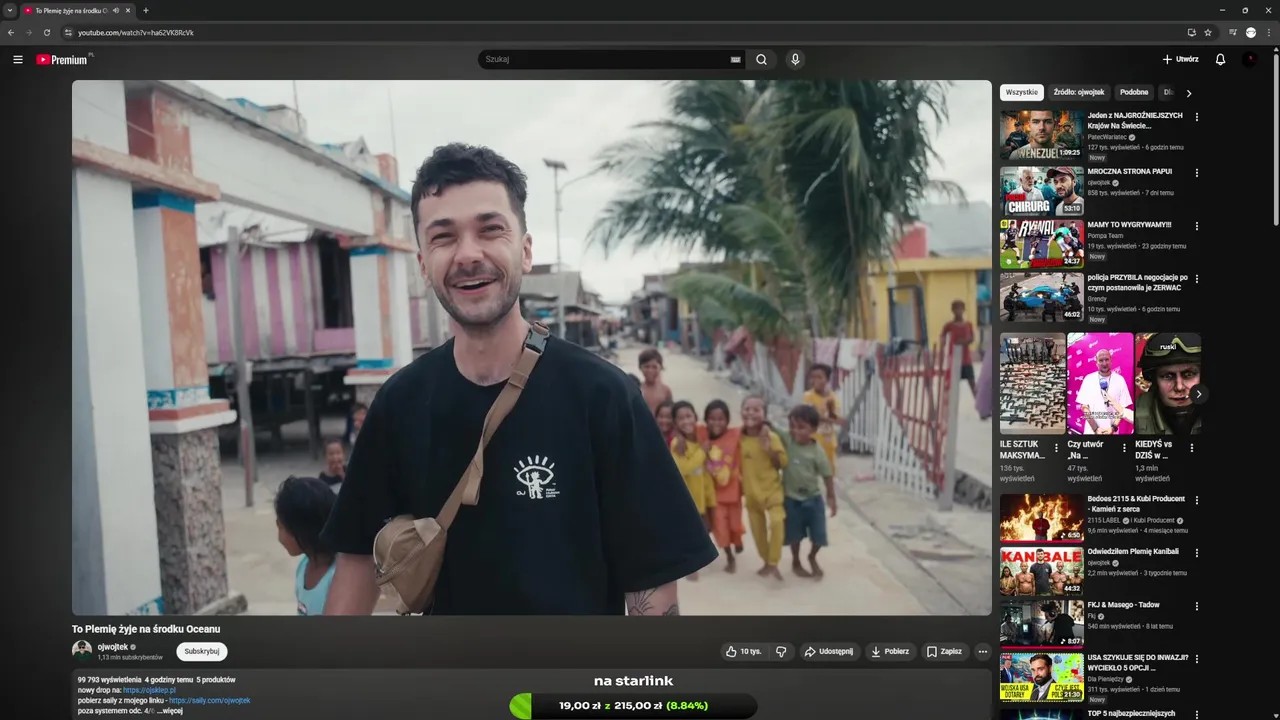
Task: Open the KIEDYŚ vs DZIŚ short
Action: pyautogui.click(x=1168, y=384)
